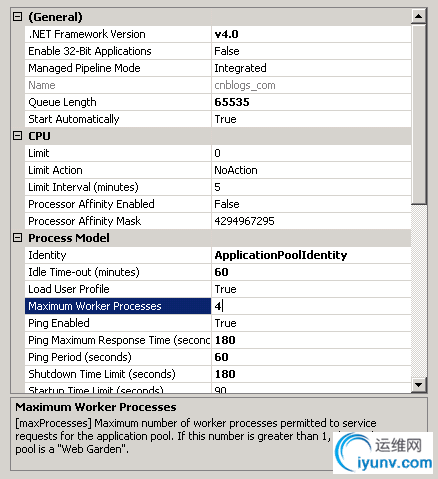Click the CPU Limit value 0
The height and width of the screenshot is (479, 438).
311,153
